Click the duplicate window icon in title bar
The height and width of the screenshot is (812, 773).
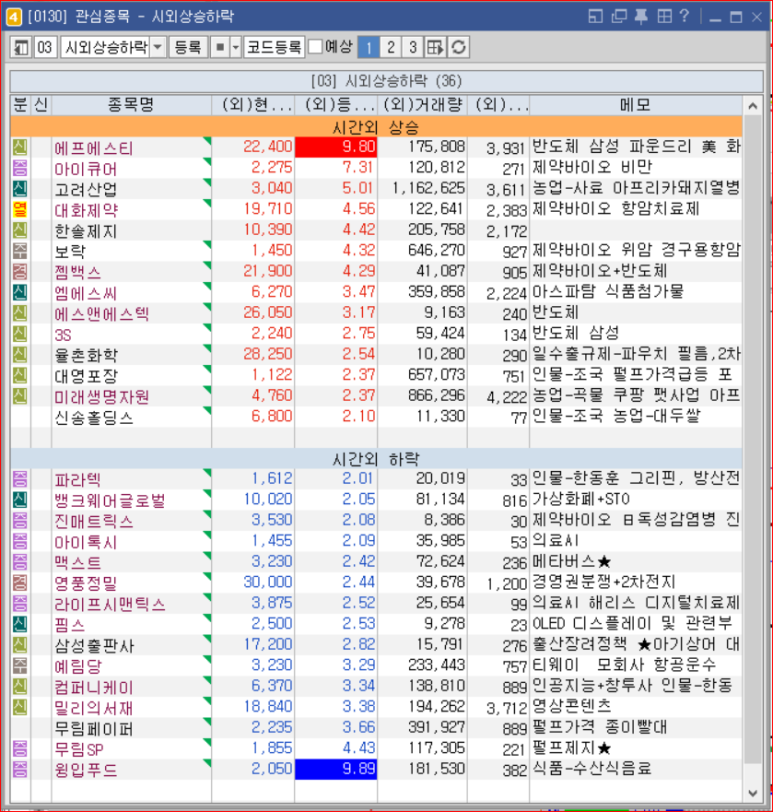click(x=619, y=17)
